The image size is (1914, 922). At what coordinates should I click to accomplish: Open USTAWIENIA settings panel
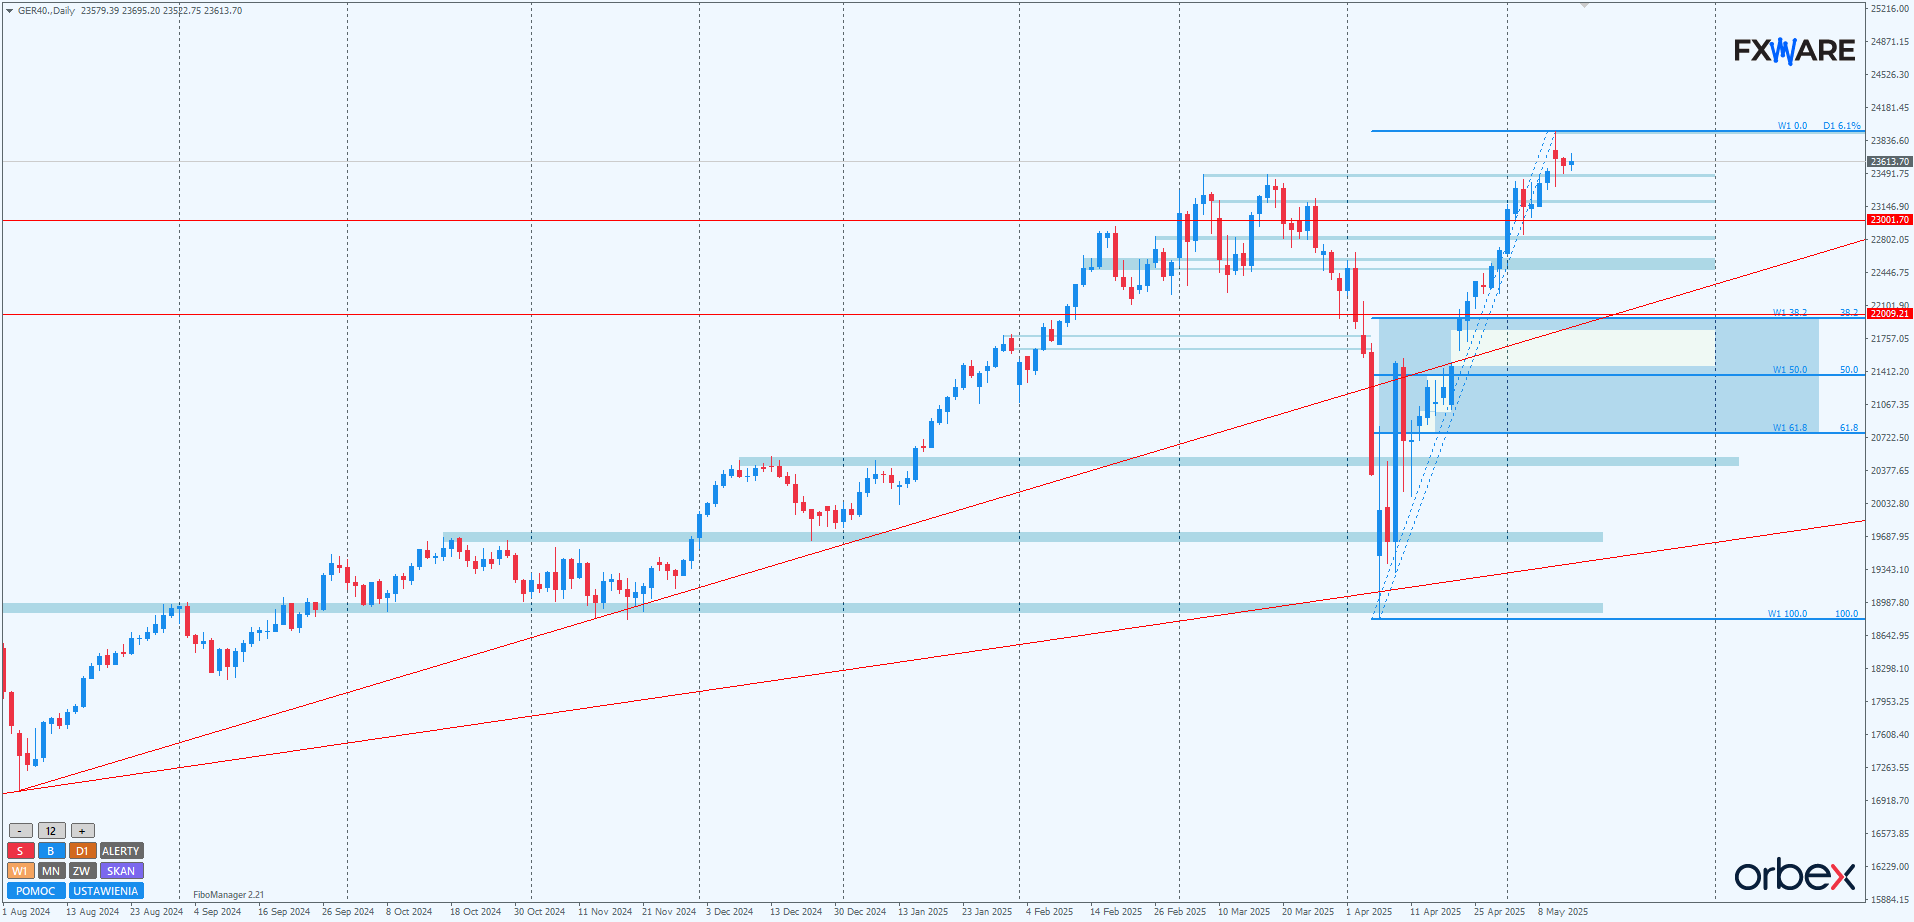106,891
